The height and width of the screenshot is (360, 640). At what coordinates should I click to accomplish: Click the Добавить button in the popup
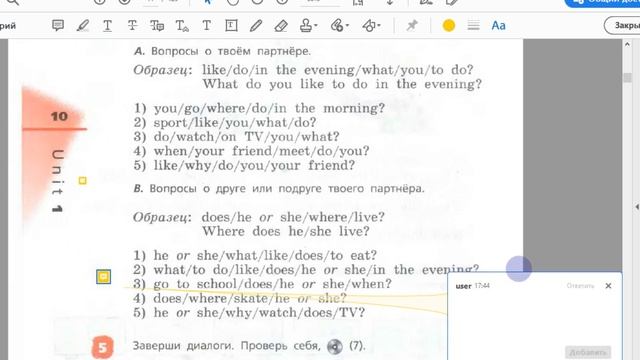point(588,352)
